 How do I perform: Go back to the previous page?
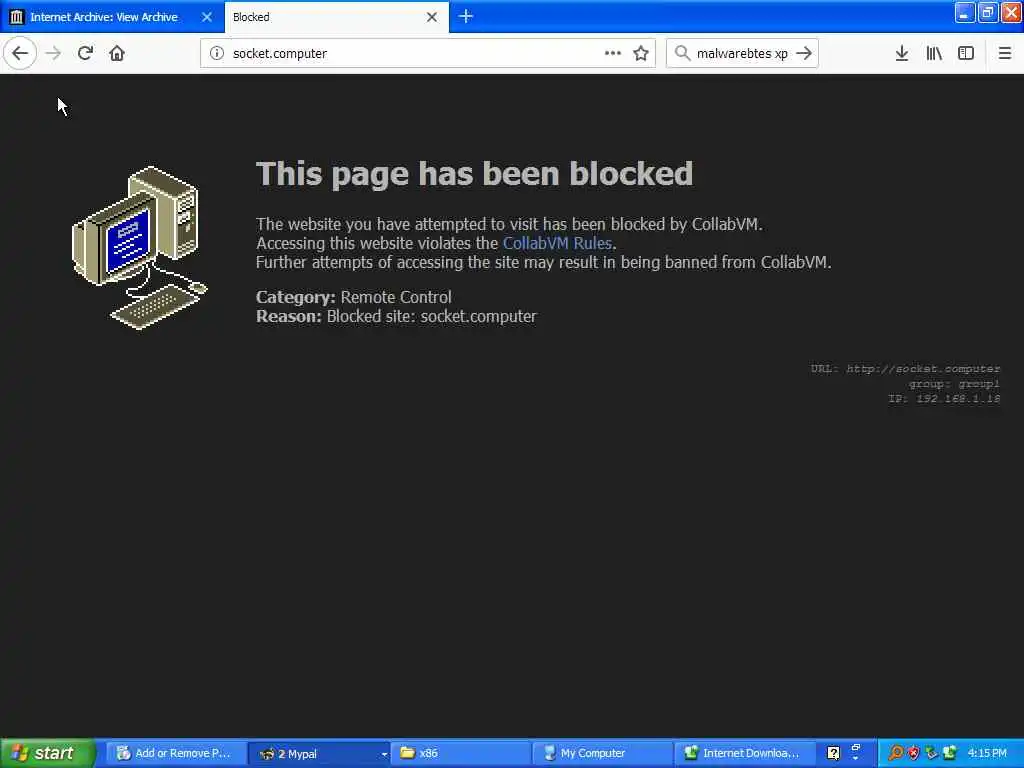pos(20,54)
